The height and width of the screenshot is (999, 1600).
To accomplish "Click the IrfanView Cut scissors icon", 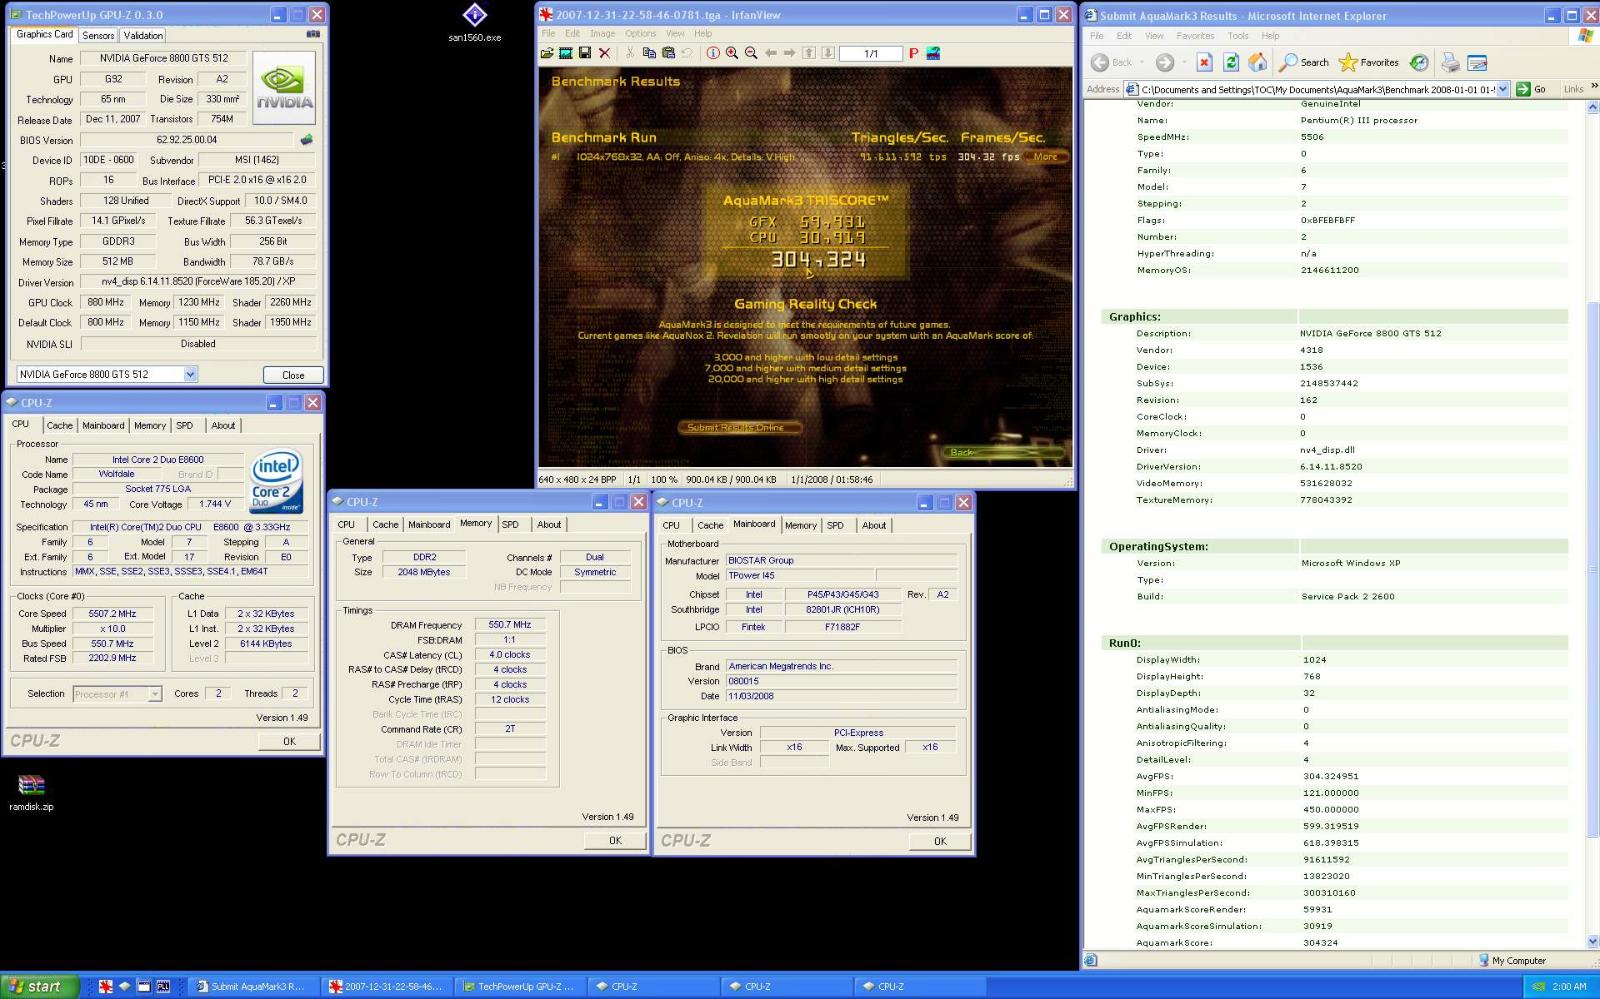I will coord(630,53).
